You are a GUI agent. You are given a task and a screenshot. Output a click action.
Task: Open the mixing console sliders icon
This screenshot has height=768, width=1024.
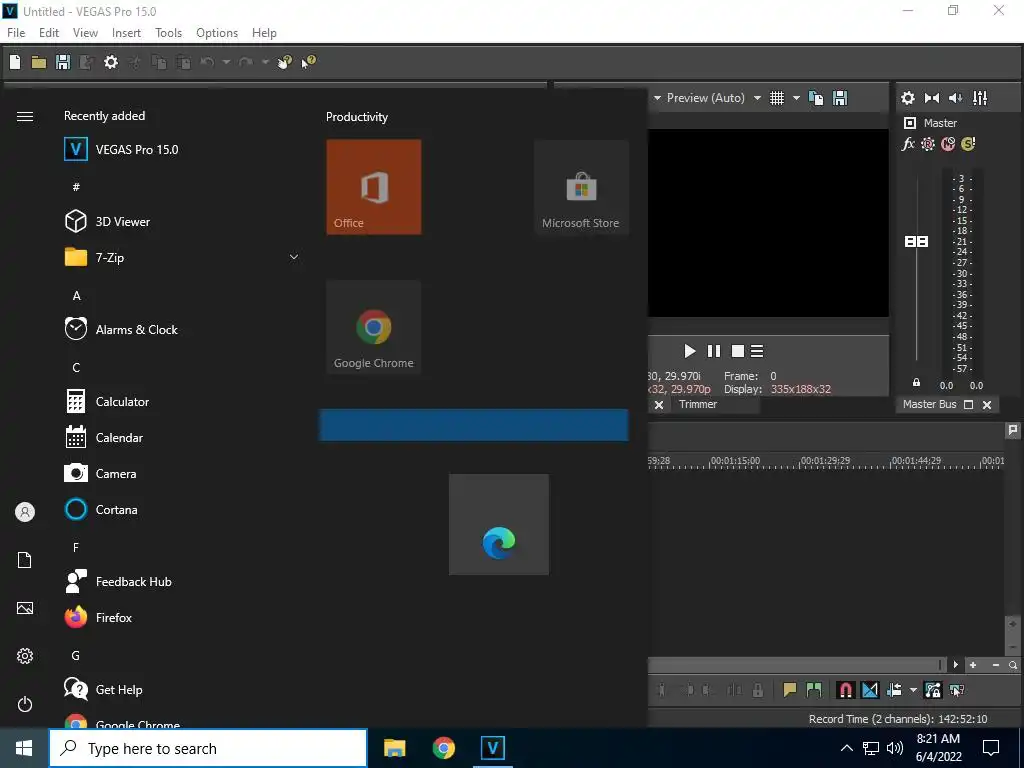(980, 98)
